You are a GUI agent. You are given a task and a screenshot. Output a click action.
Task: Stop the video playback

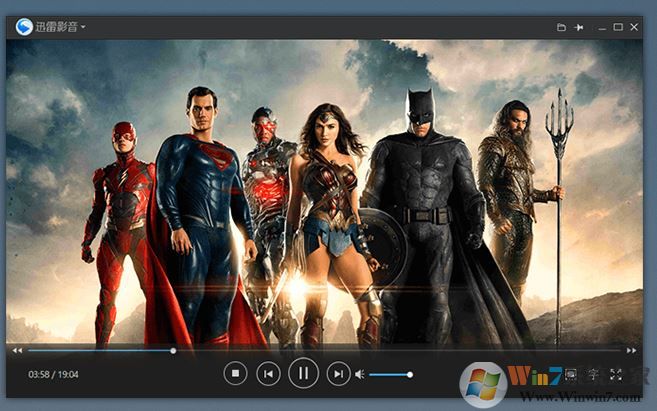tap(235, 374)
